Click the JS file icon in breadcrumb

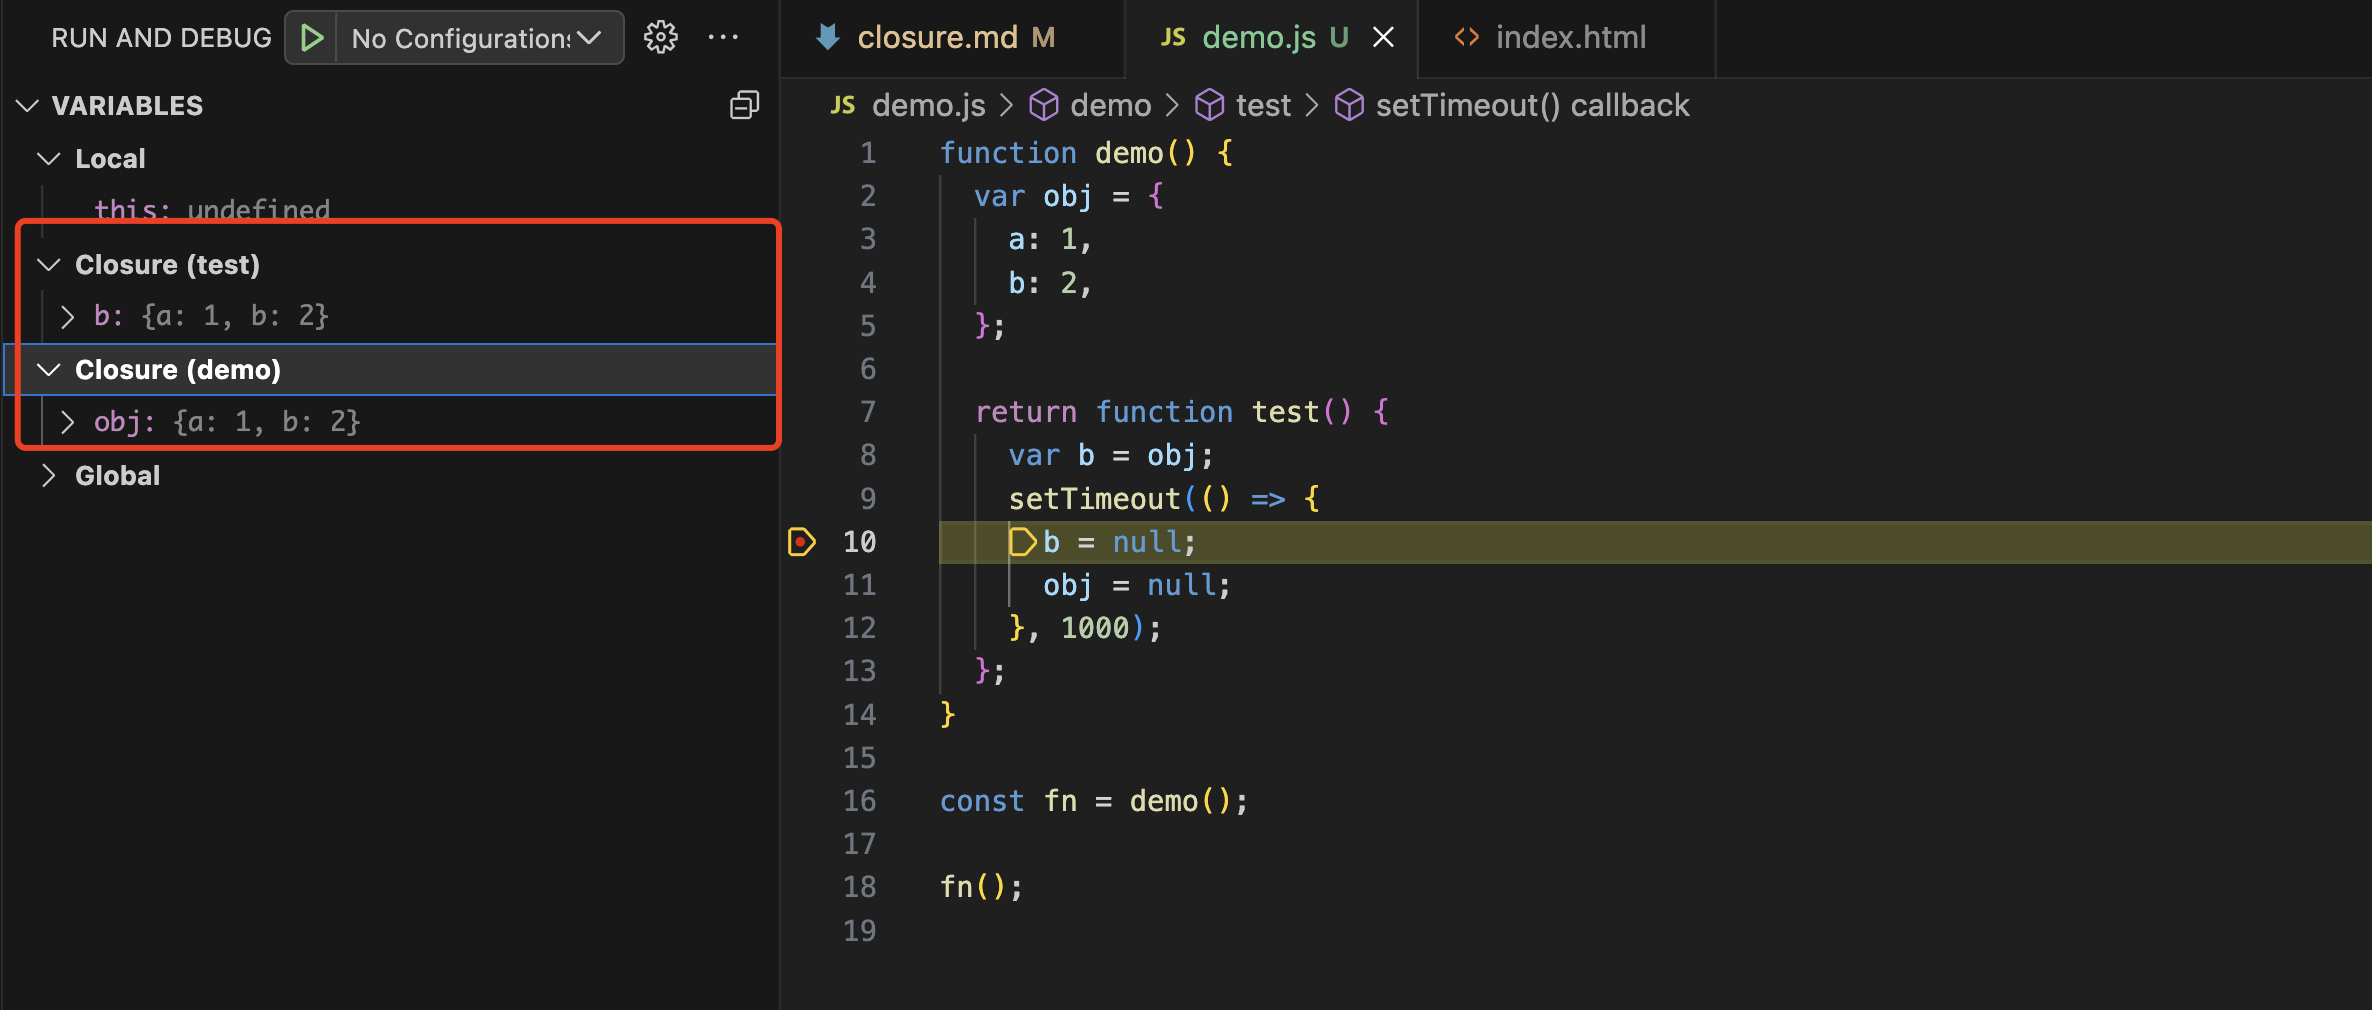click(843, 105)
